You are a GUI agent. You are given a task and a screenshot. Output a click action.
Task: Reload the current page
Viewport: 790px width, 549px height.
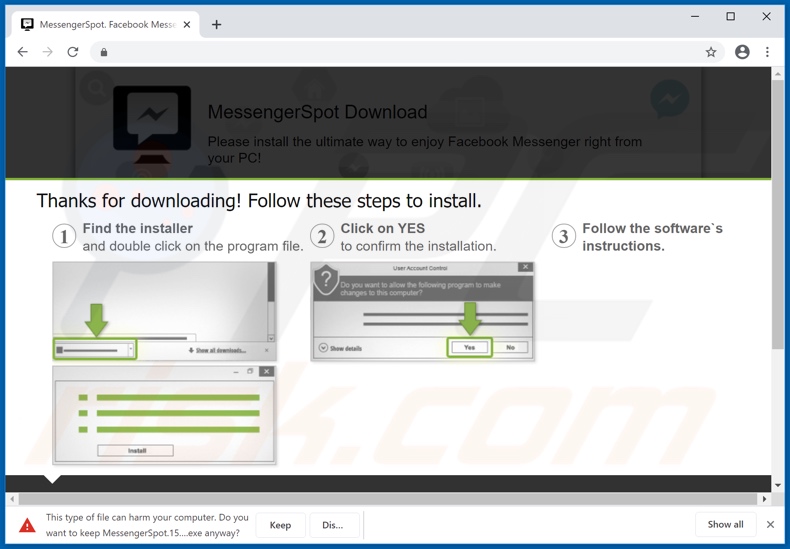coord(73,52)
